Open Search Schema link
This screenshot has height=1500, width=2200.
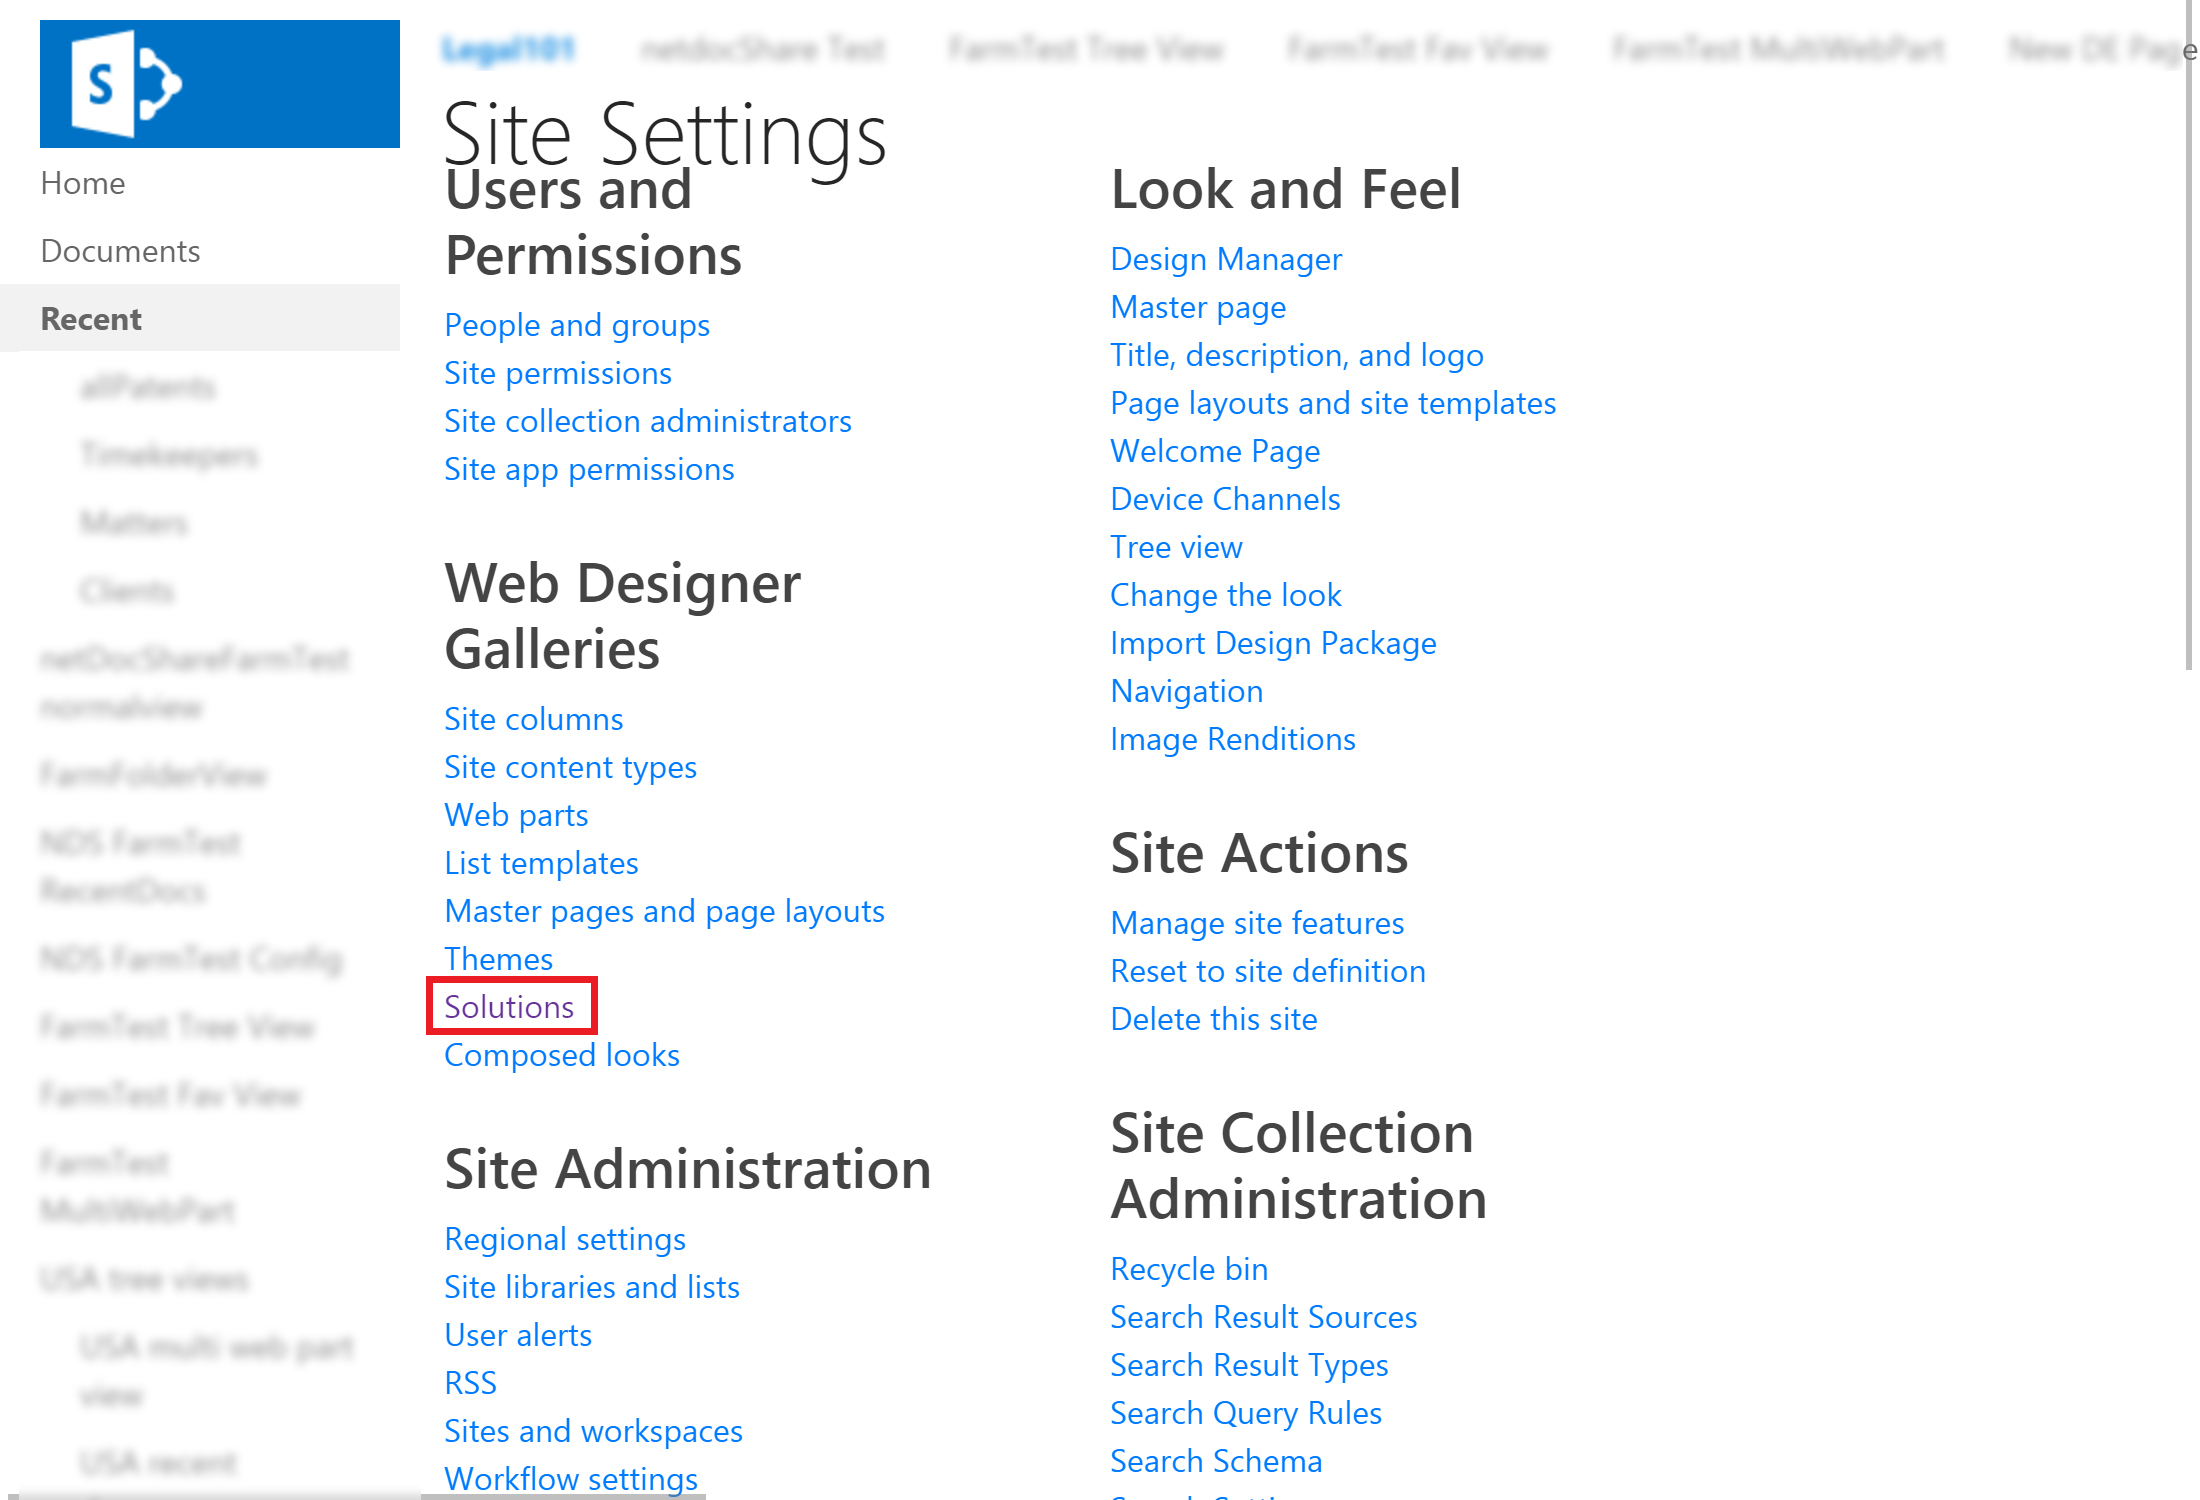click(x=1216, y=1461)
